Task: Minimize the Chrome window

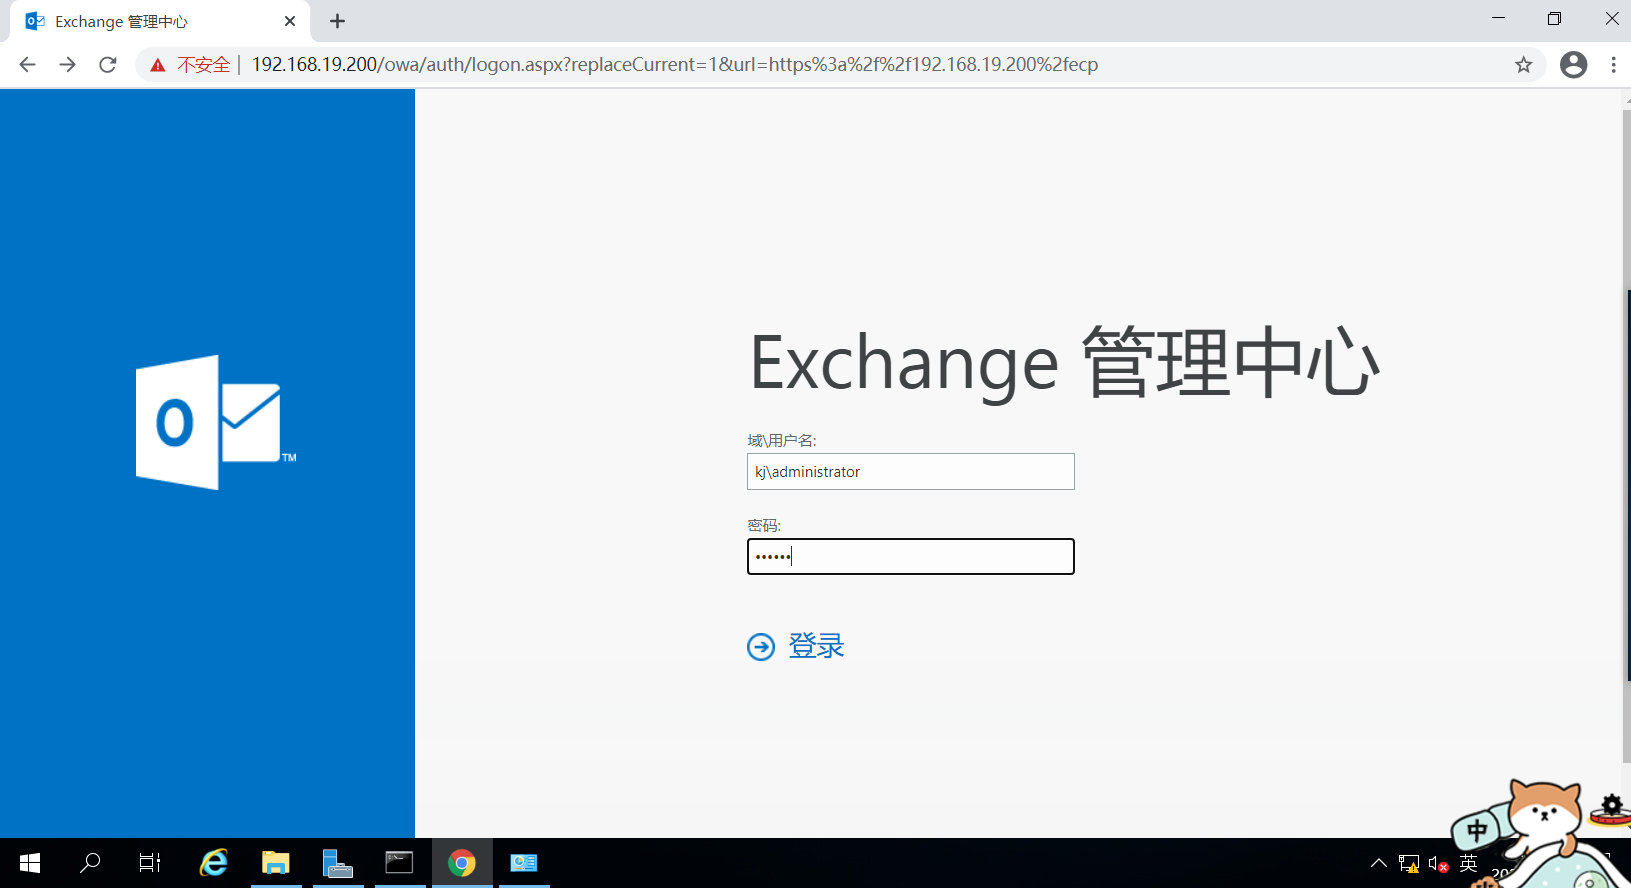Action: tap(1498, 19)
